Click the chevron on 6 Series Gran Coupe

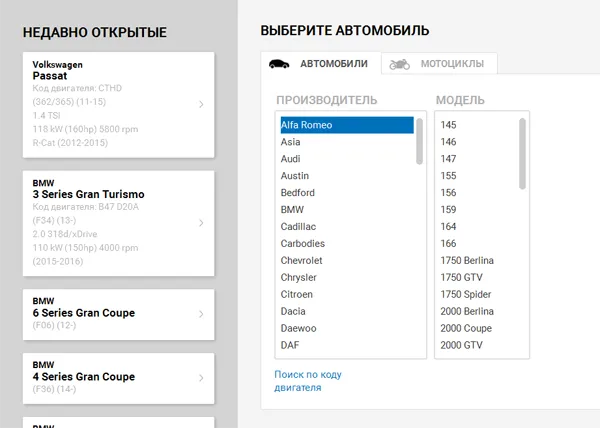point(201,313)
